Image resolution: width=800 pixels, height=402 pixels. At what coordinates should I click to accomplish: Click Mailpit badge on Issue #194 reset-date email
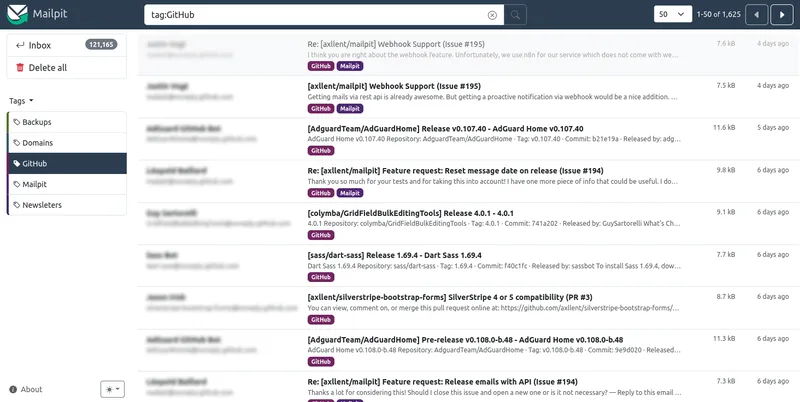tap(350, 193)
